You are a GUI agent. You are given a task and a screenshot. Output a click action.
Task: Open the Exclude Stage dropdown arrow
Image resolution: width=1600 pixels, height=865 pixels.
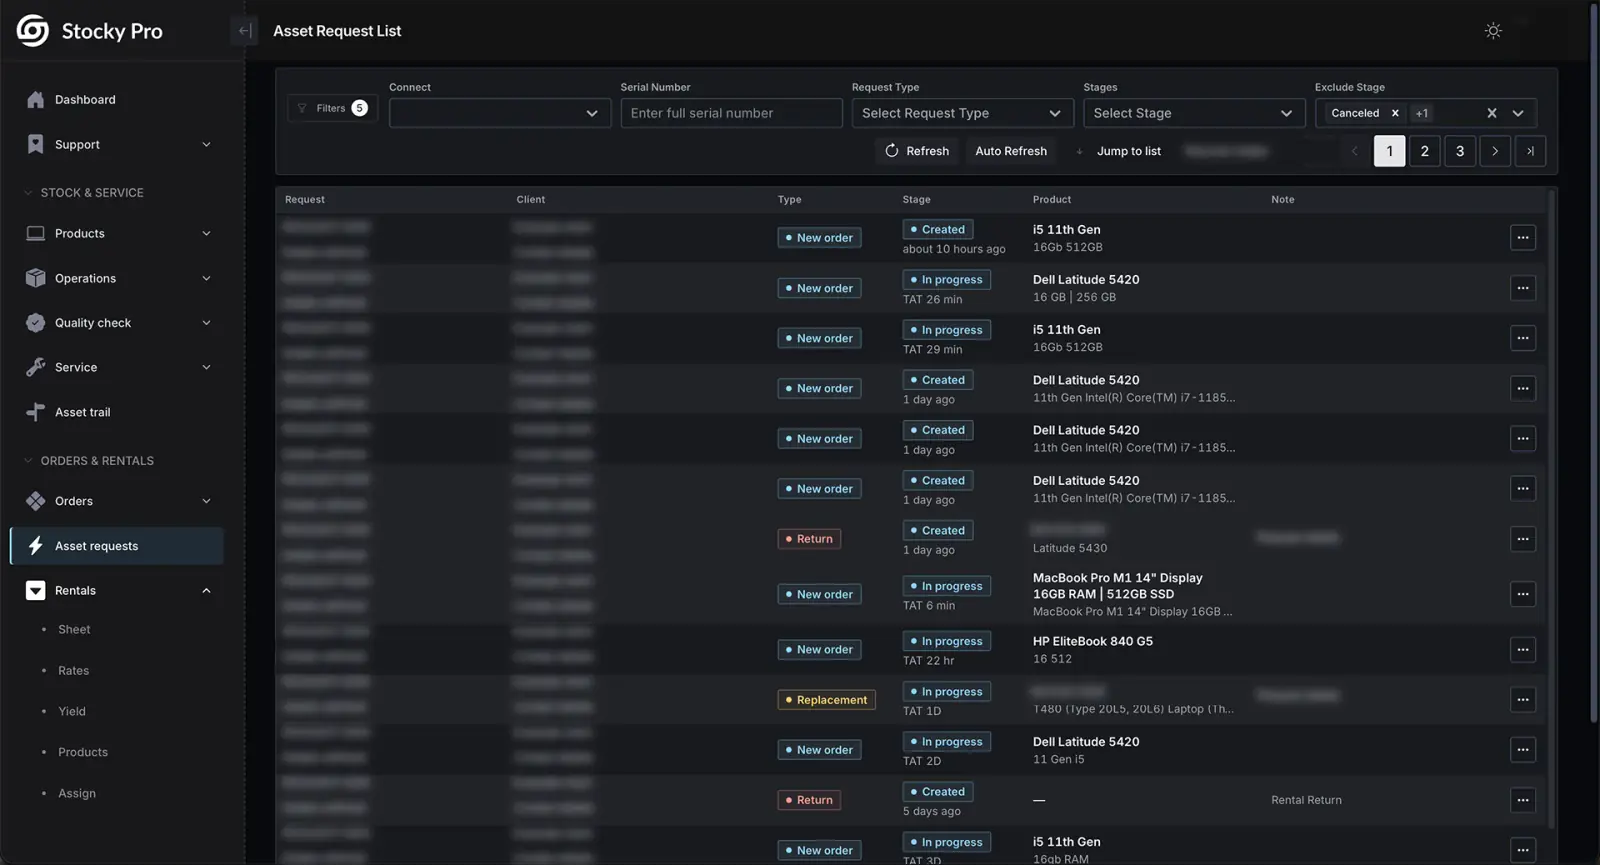(1518, 114)
